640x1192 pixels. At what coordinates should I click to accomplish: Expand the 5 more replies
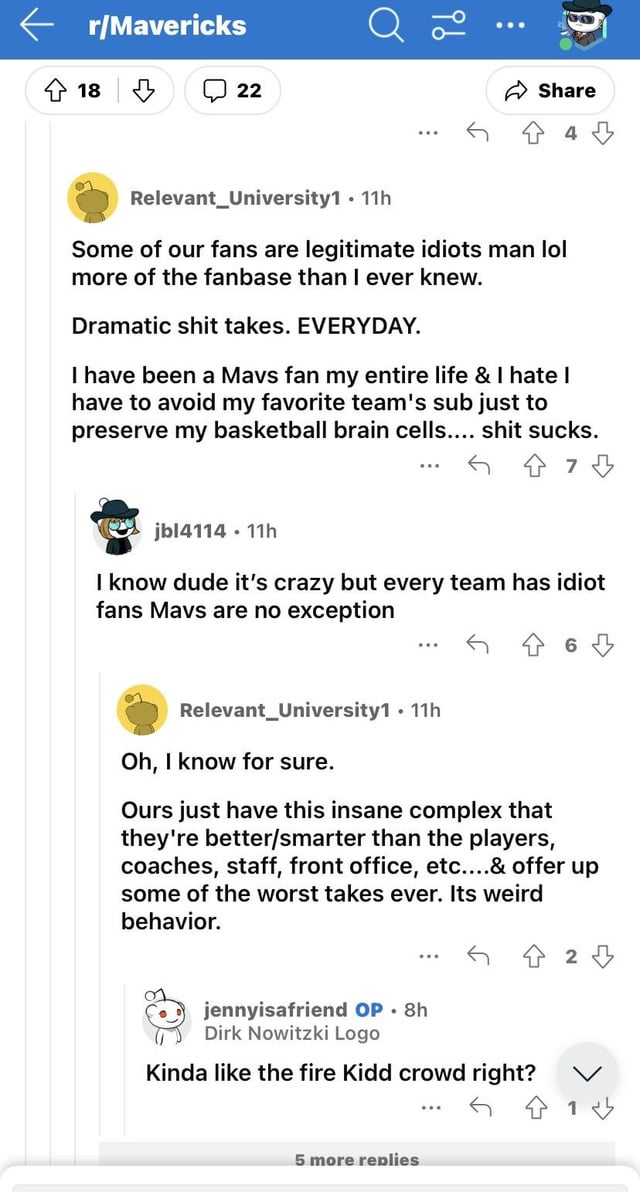(x=356, y=1160)
